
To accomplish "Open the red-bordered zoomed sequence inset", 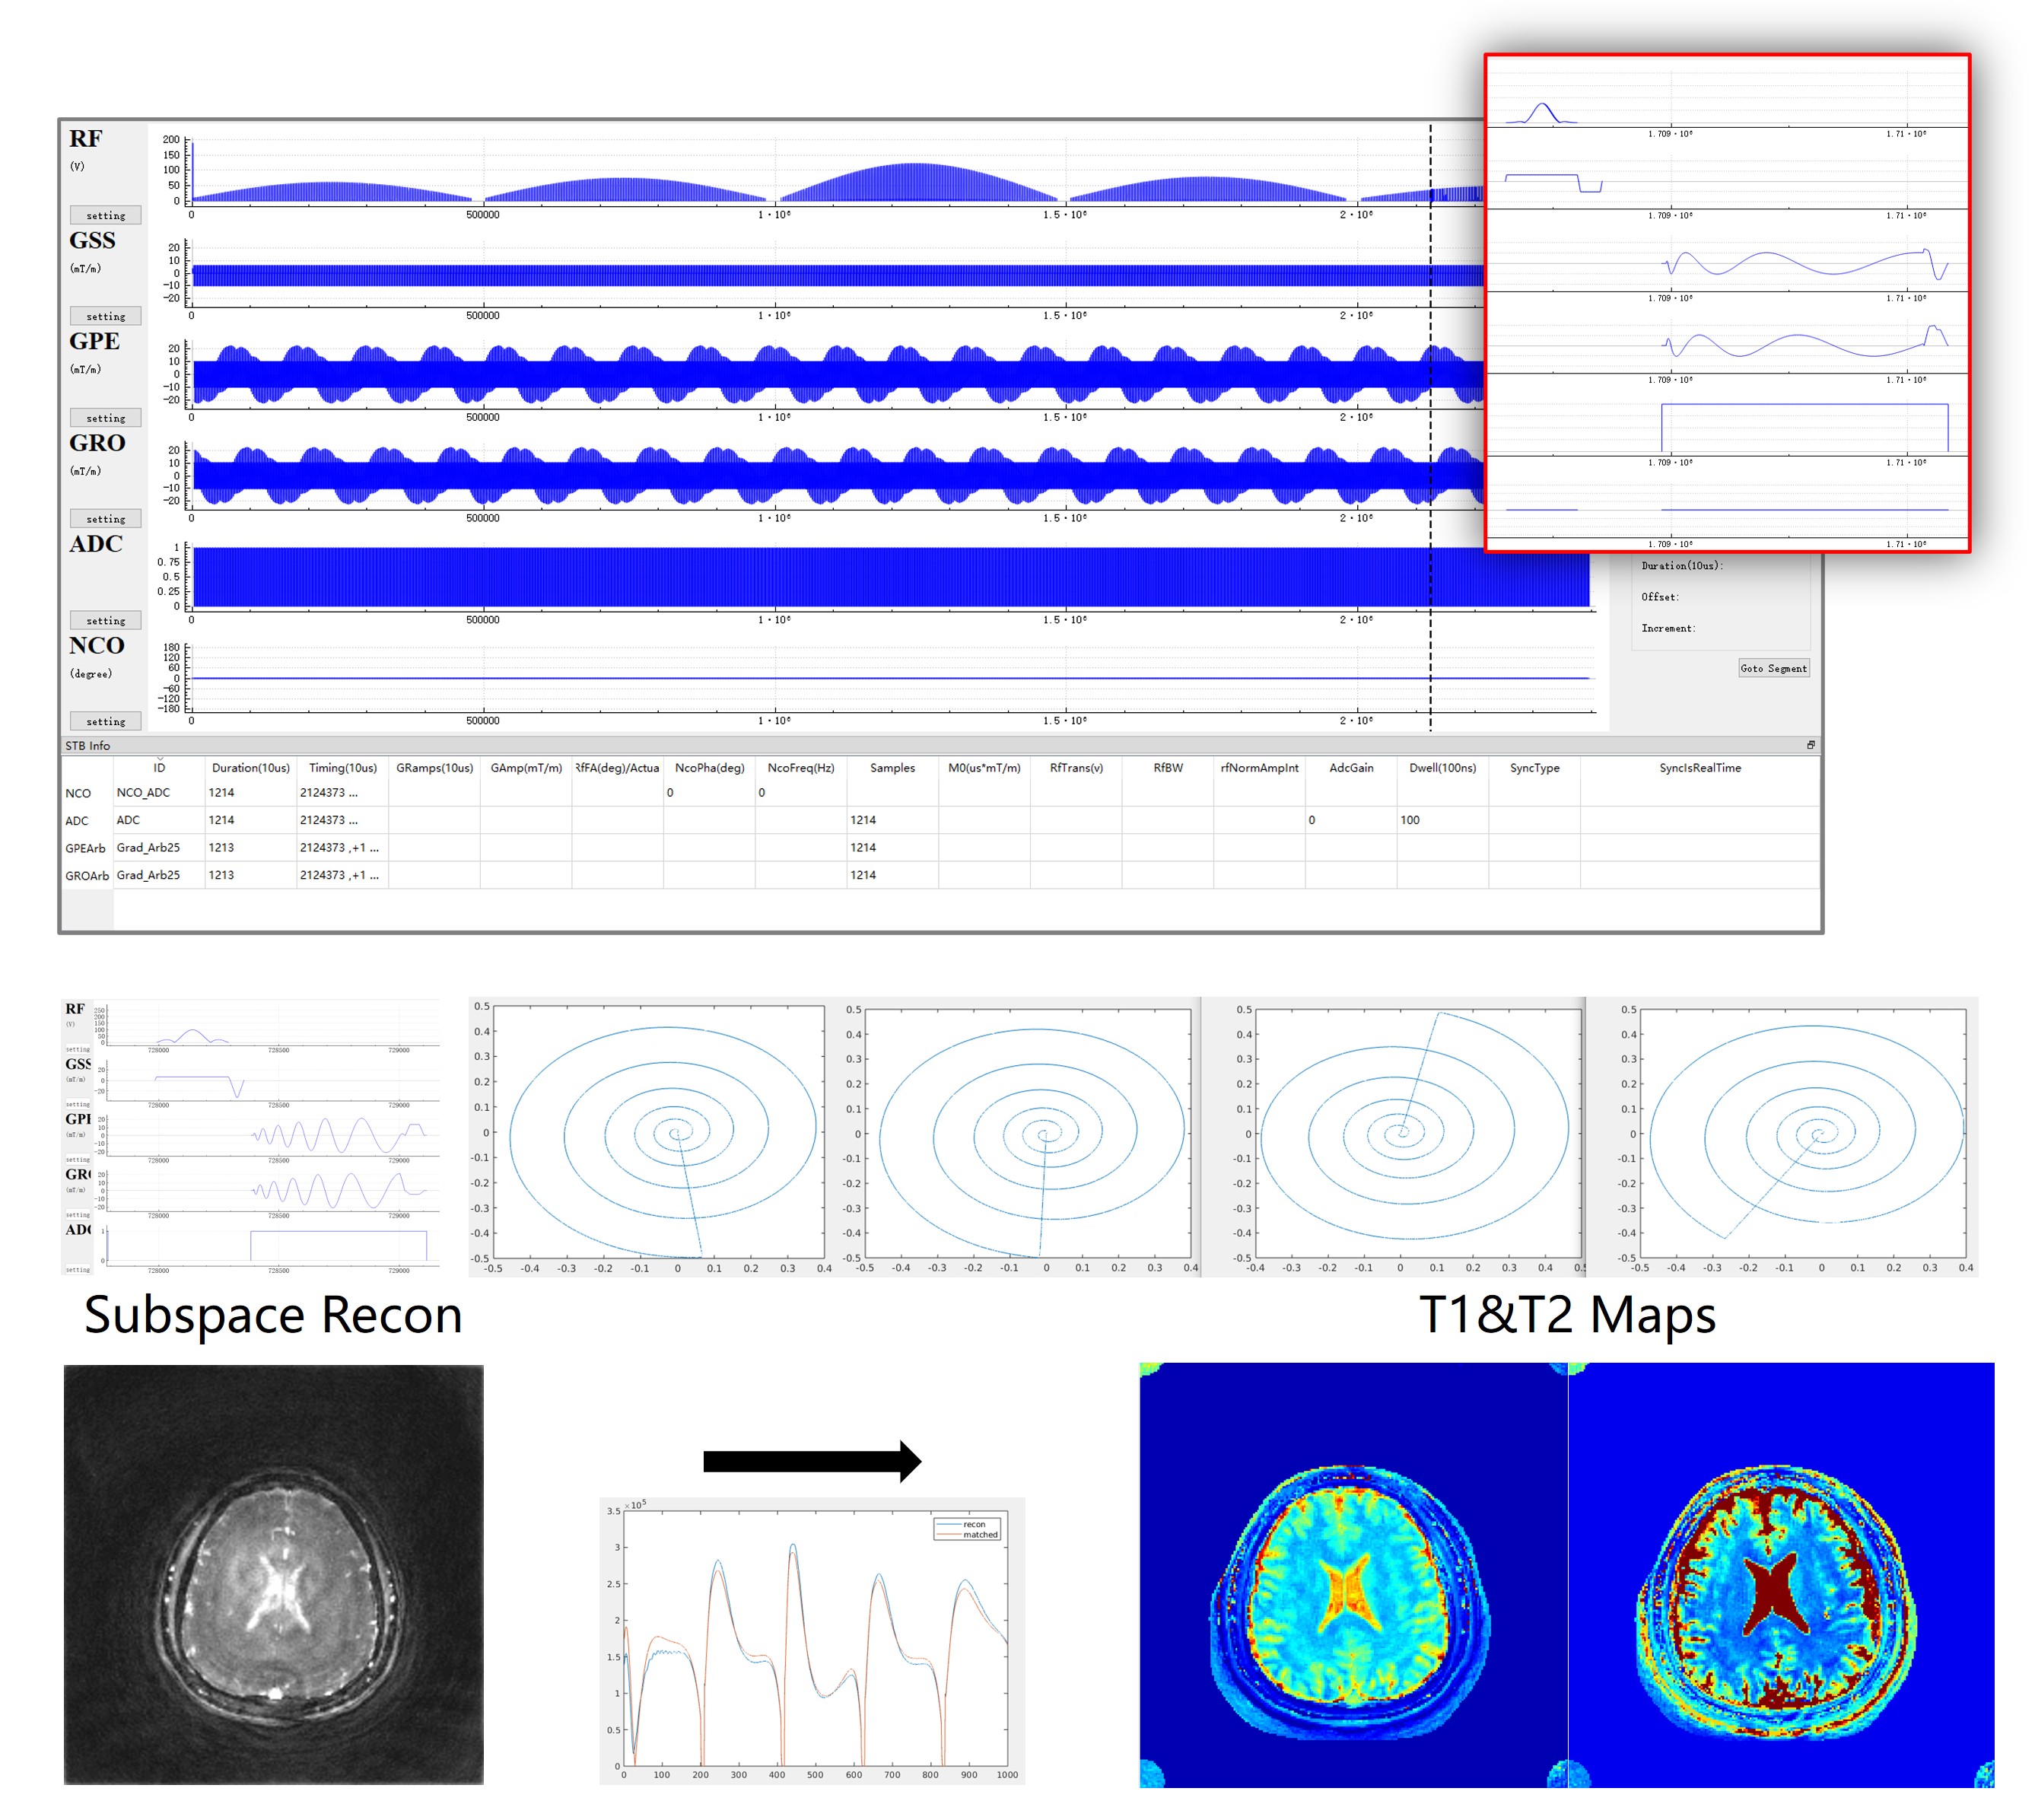I will pos(1727,302).
